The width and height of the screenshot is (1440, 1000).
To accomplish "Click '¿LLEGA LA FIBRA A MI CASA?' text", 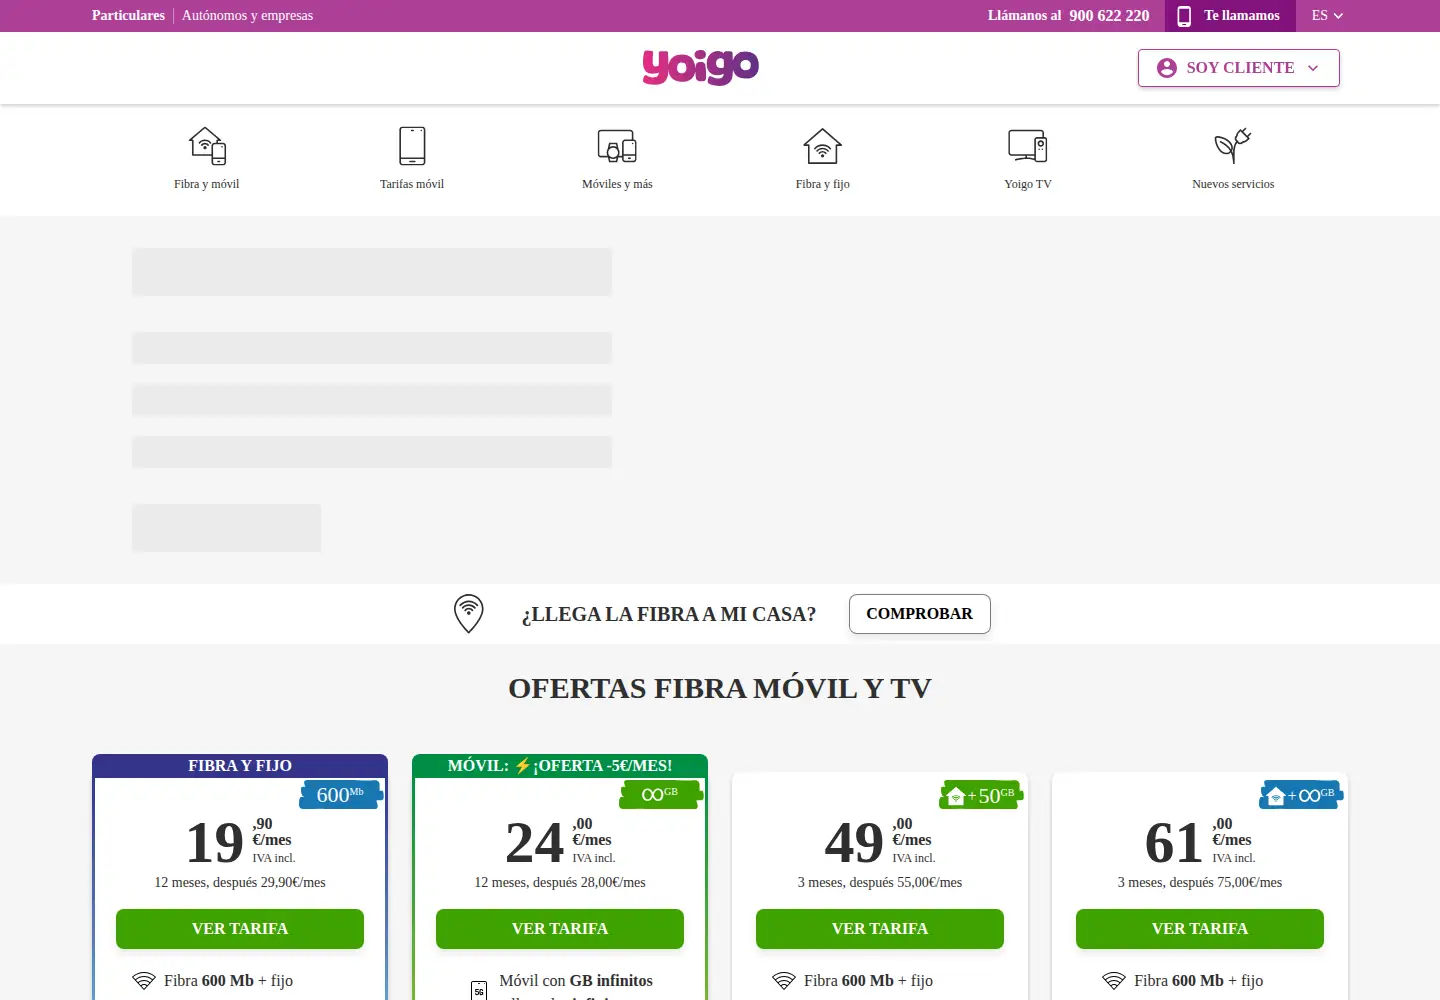I will (x=669, y=615).
